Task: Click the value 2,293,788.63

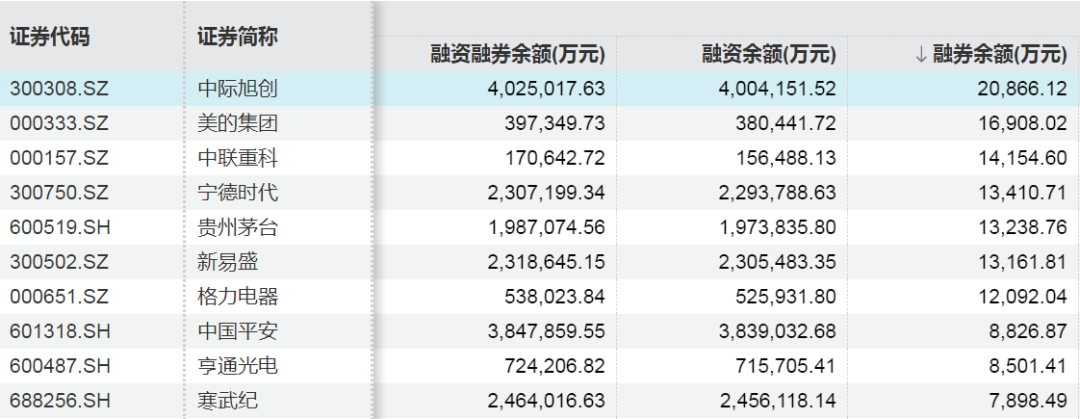Action: [777, 193]
